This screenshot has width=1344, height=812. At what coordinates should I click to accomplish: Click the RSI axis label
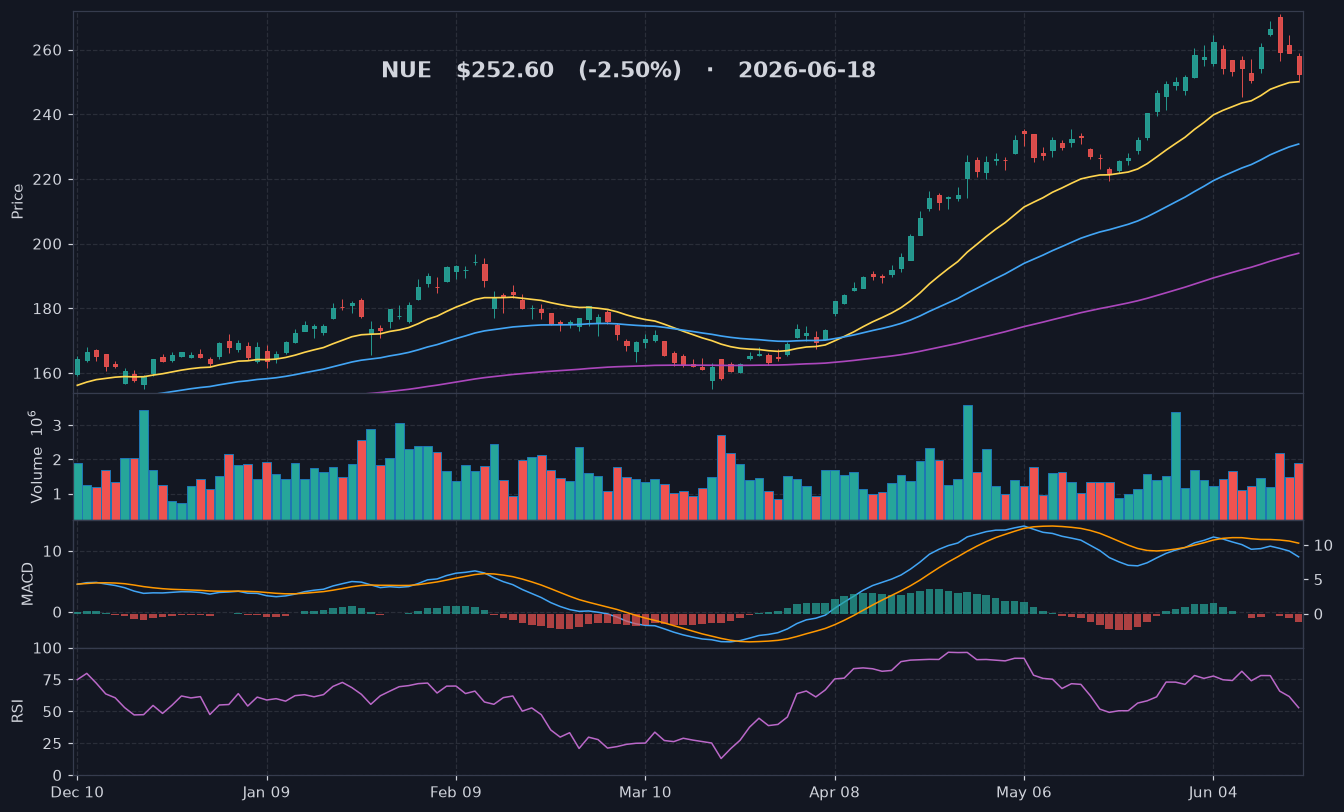tap(17, 711)
